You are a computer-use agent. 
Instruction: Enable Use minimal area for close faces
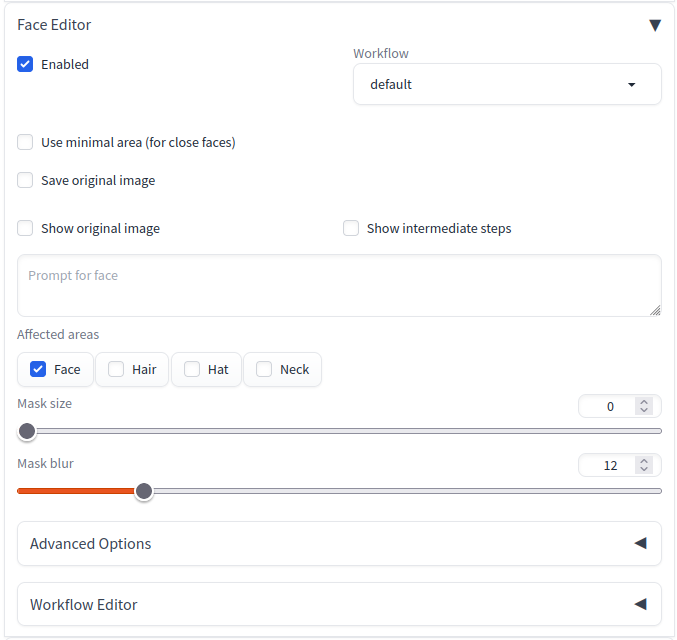(25, 142)
